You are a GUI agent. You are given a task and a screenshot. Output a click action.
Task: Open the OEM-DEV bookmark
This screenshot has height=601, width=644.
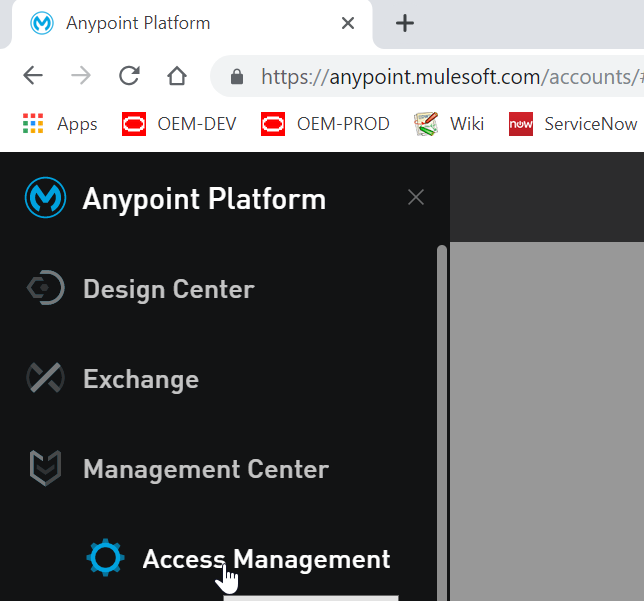(178, 124)
